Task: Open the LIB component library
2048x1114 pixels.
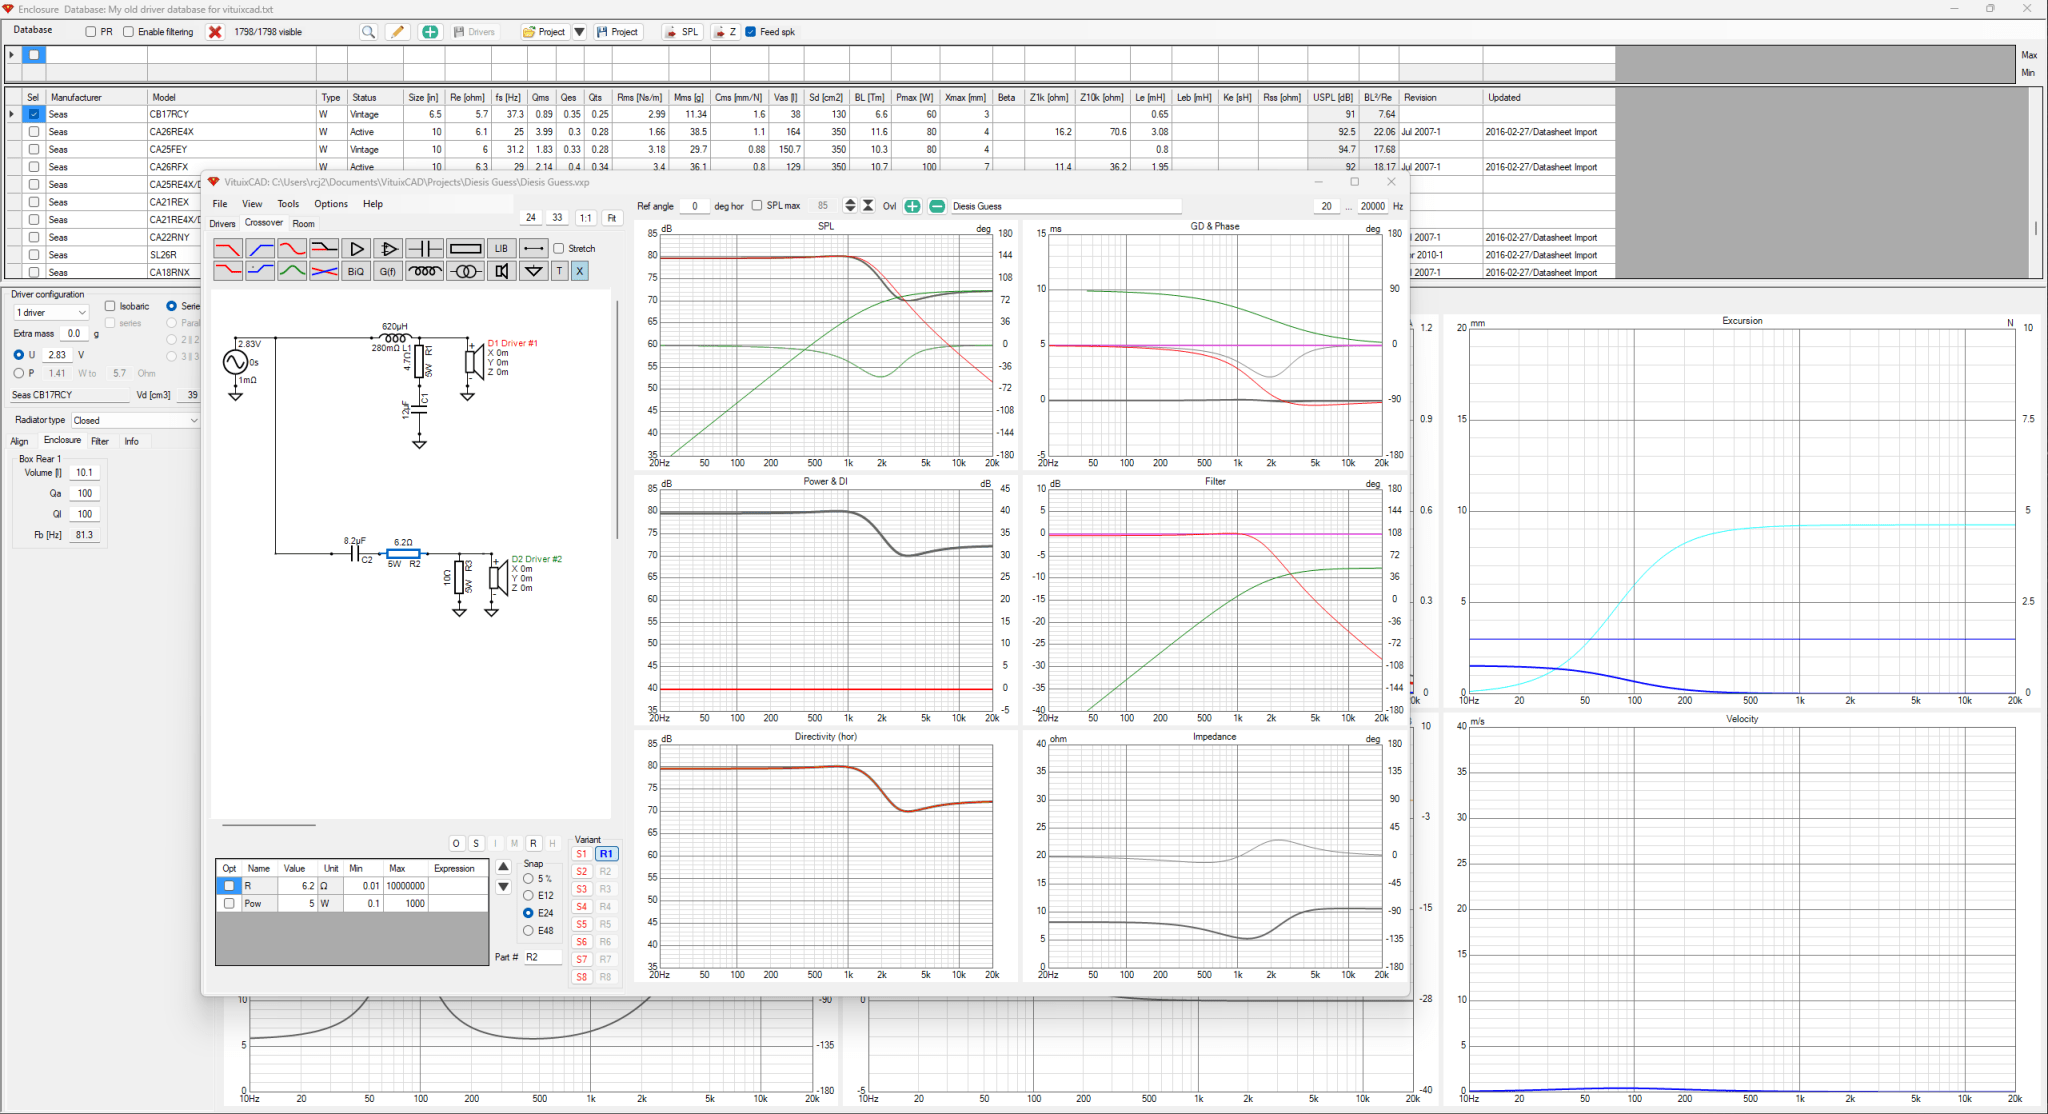Action: [501, 248]
